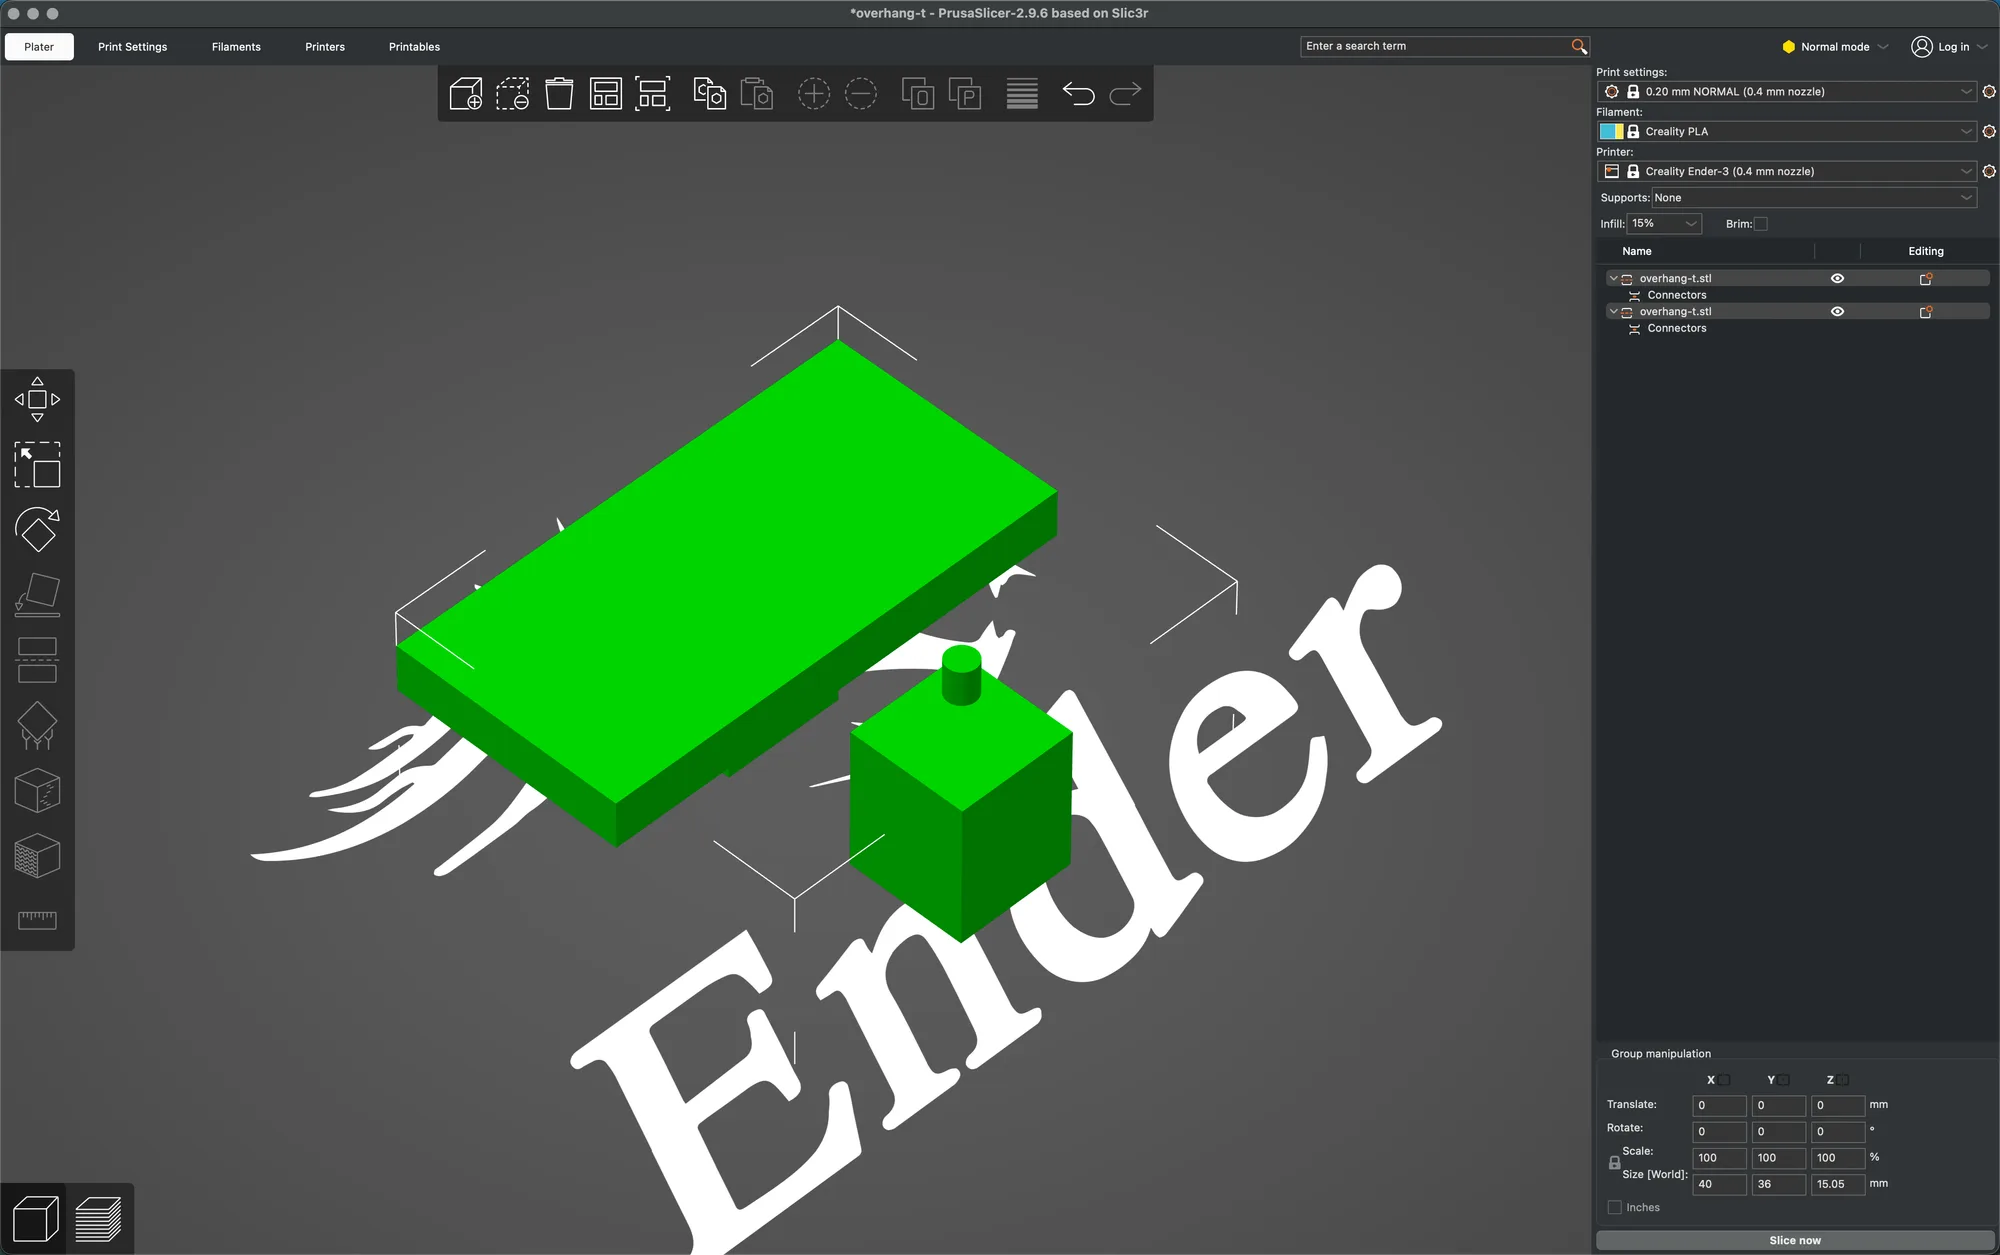Toggle the scale lock icon
Image resolution: width=2000 pixels, height=1255 pixels.
(1614, 1163)
